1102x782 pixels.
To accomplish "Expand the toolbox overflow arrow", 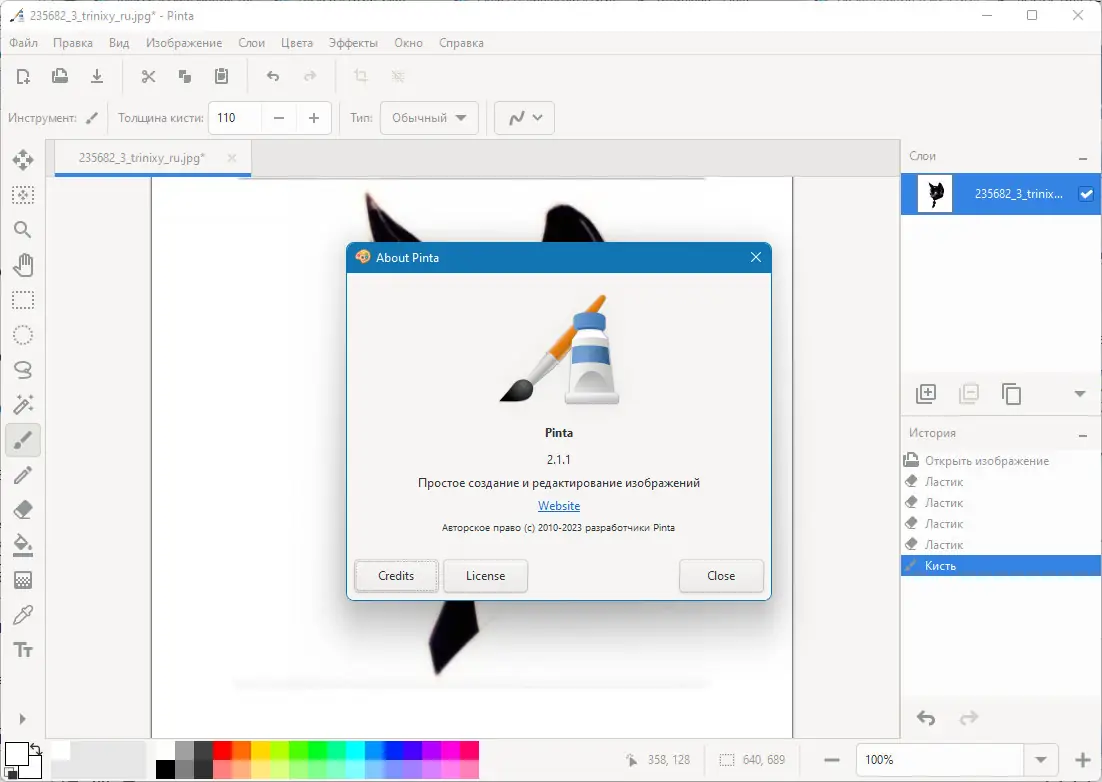I will click(x=22, y=719).
